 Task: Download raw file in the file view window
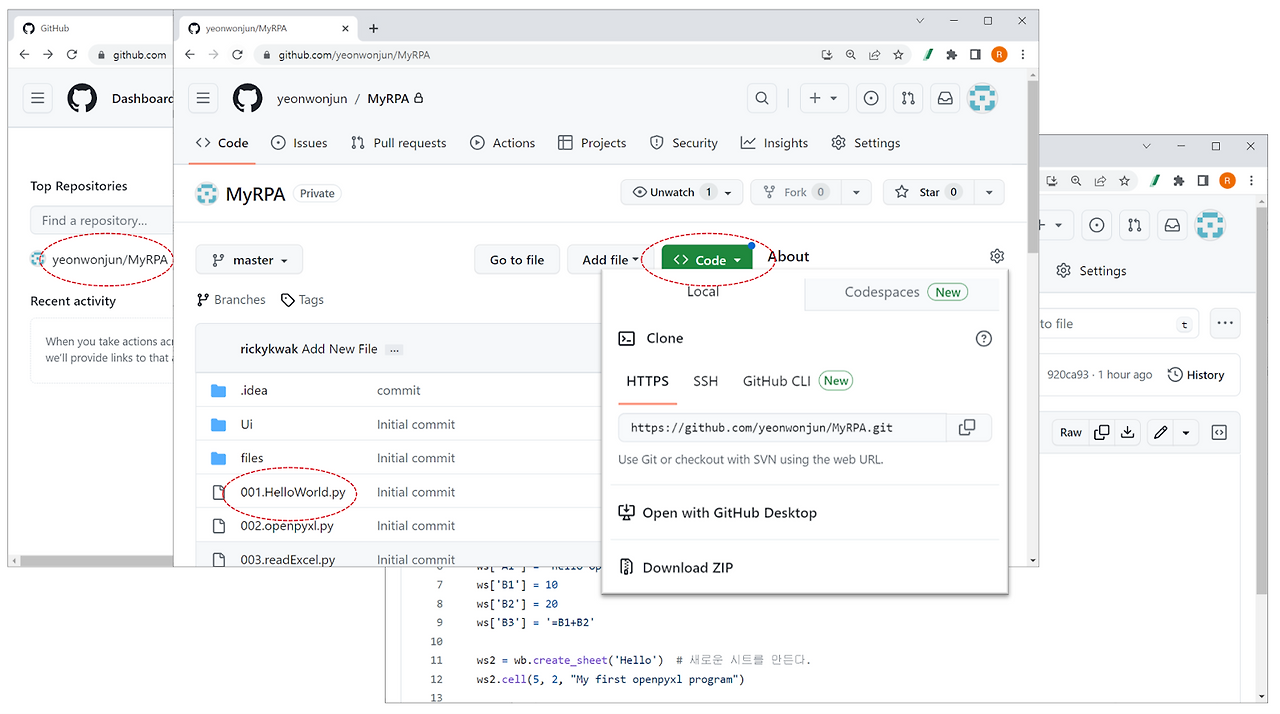tap(1128, 432)
